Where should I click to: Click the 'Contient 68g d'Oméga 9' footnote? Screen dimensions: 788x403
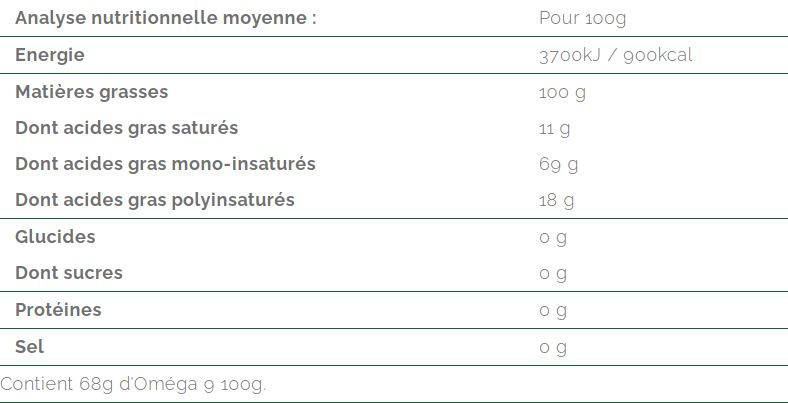(x=133, y=384)
